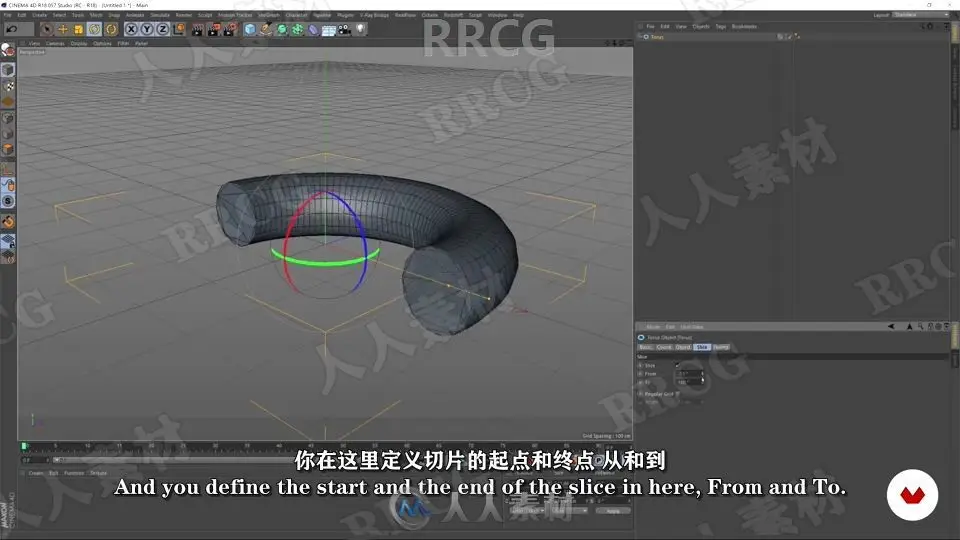Select the Points mode icon
Viewport: 960px width, 540px height.
tap(8, 118)
